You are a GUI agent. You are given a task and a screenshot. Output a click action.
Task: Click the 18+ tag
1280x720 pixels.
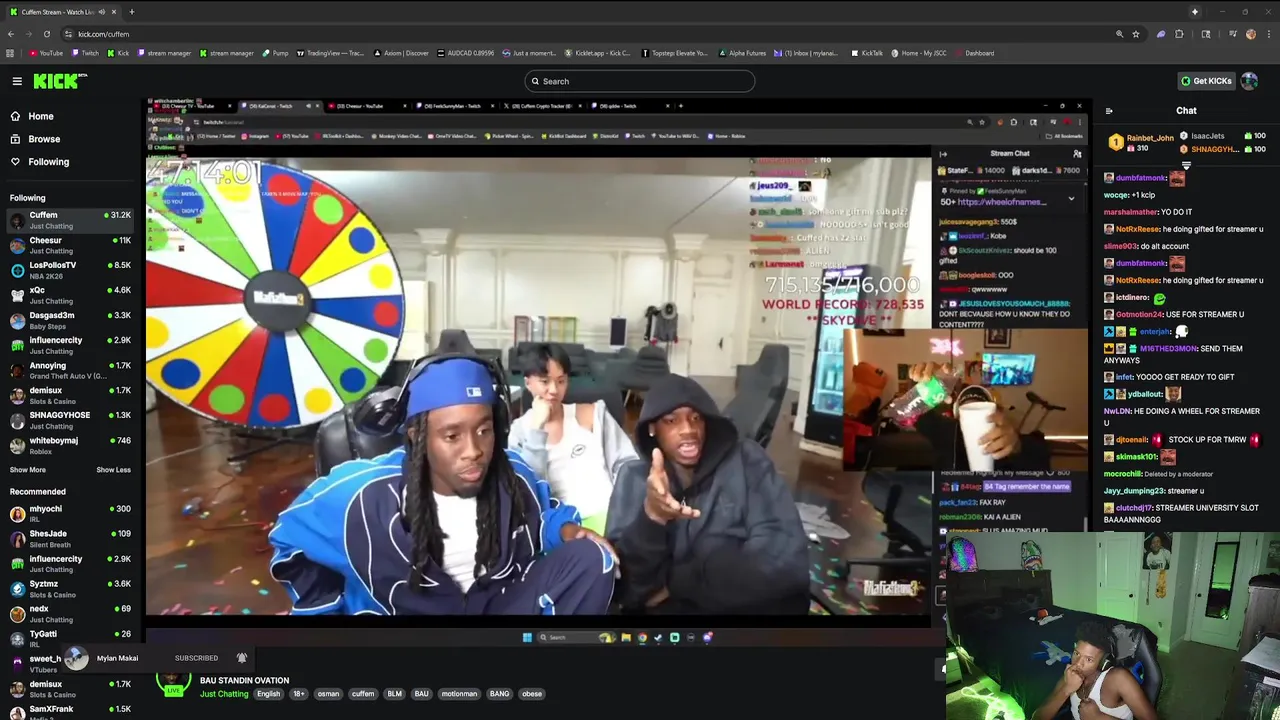(x=298, y=694)
